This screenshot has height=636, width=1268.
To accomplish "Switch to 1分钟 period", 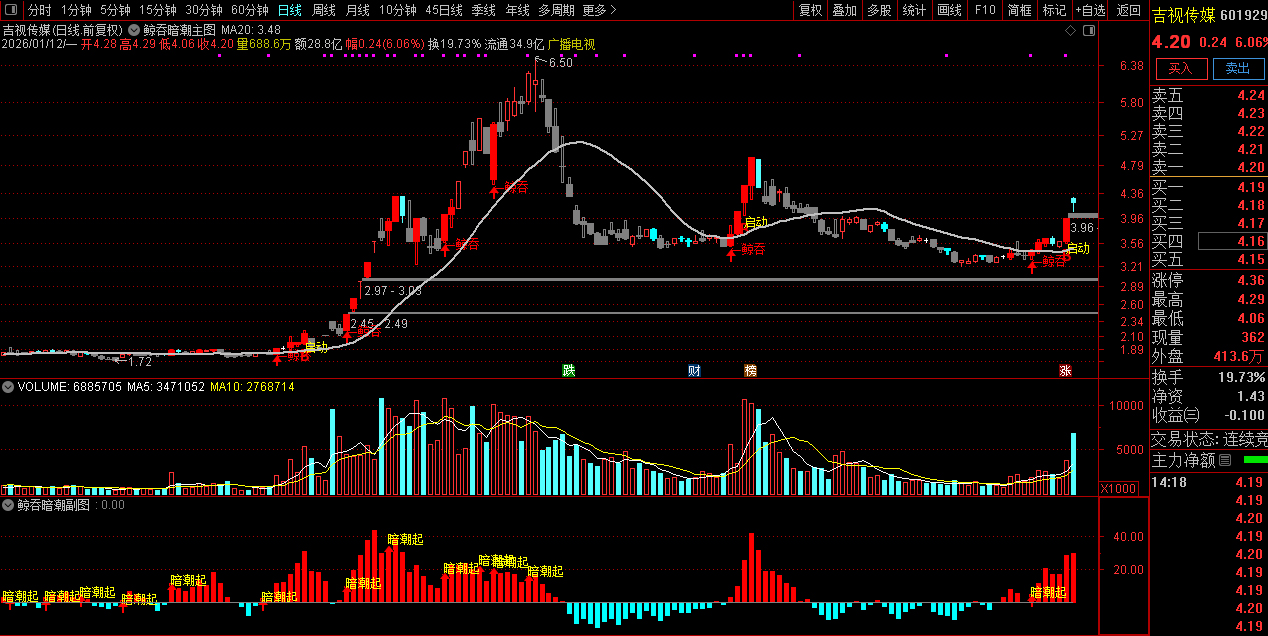I will click(77, 10).
